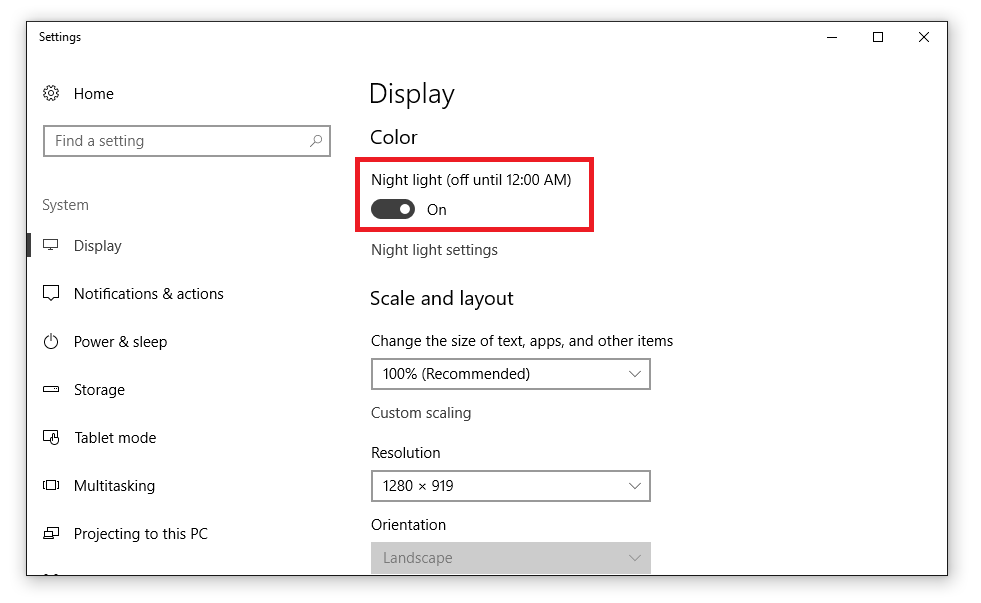
Task: Click the Storage drive icon
Action: tap(51, 389)
